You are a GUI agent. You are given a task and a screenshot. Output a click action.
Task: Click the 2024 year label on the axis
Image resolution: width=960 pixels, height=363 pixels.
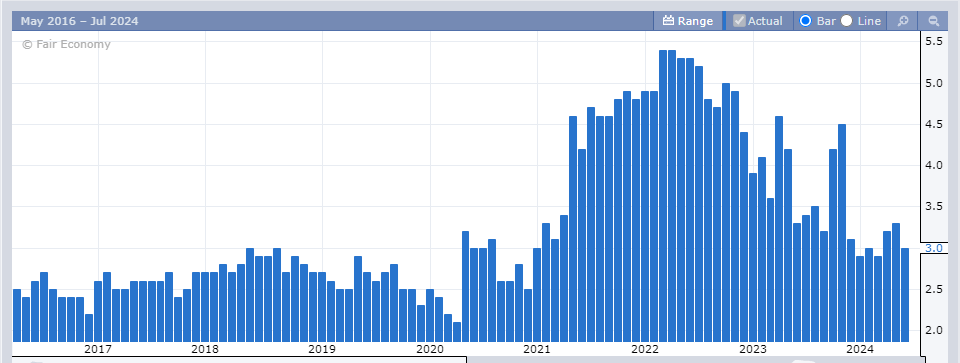pyautogui.click(x=860, y=349)
